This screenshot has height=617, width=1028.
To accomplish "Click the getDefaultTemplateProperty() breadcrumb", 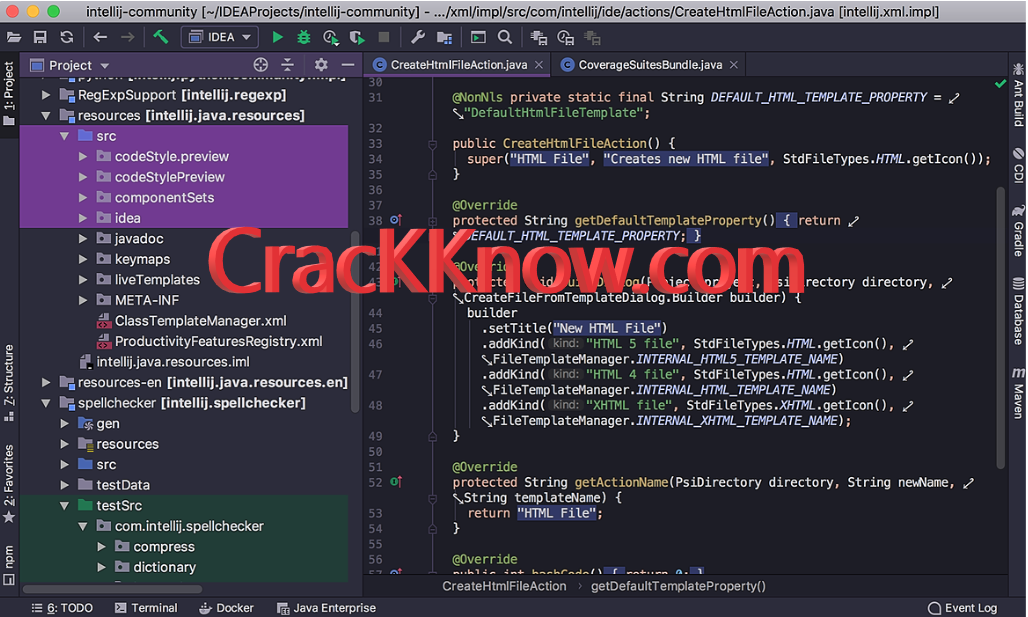I will 678,586.
